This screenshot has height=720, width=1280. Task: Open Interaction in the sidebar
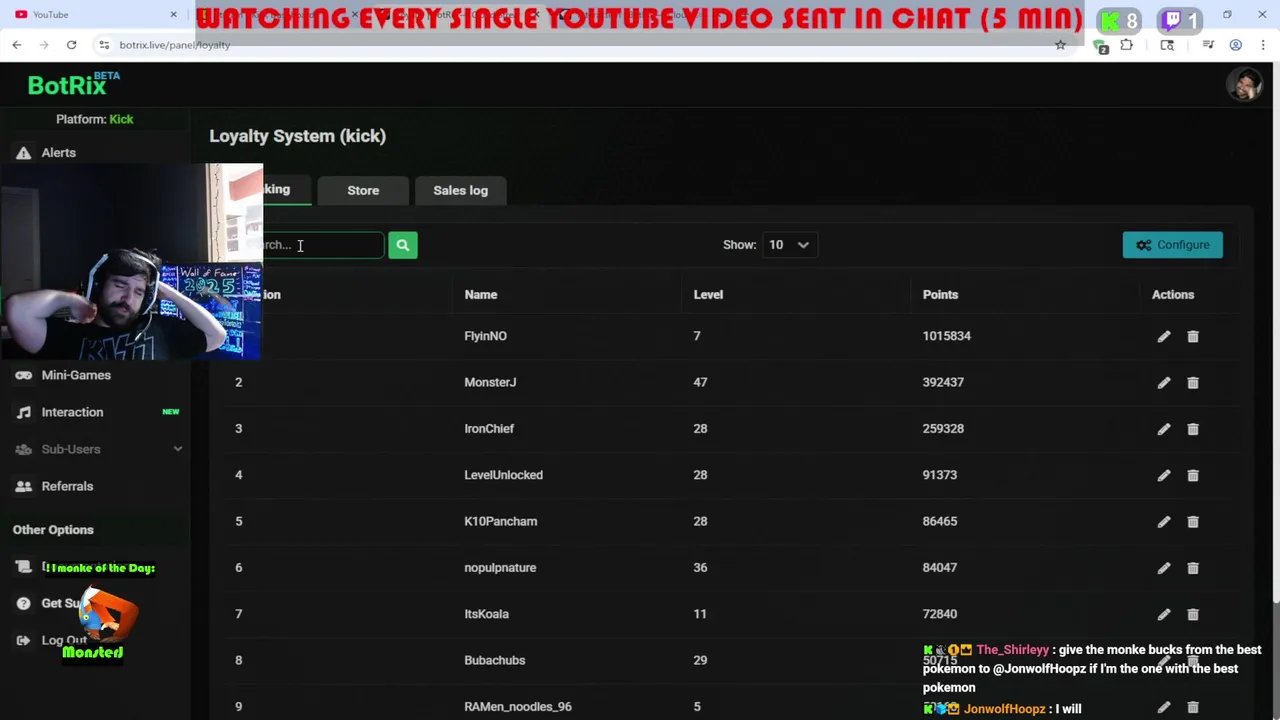point(72,412)
